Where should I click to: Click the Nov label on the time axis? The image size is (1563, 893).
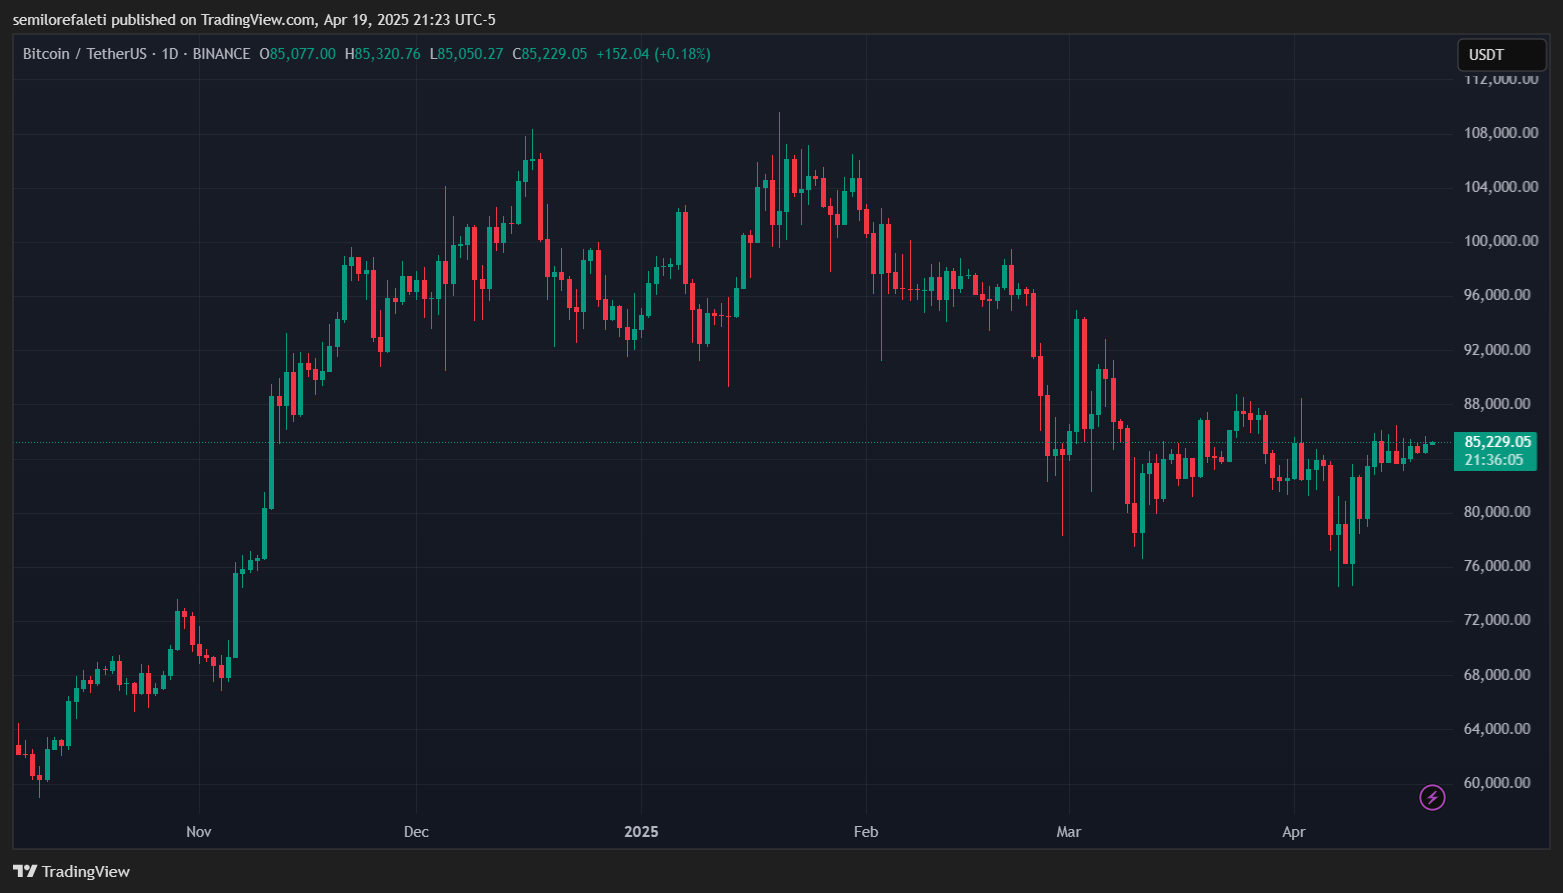pyautogui.click(x=199, y=832)
